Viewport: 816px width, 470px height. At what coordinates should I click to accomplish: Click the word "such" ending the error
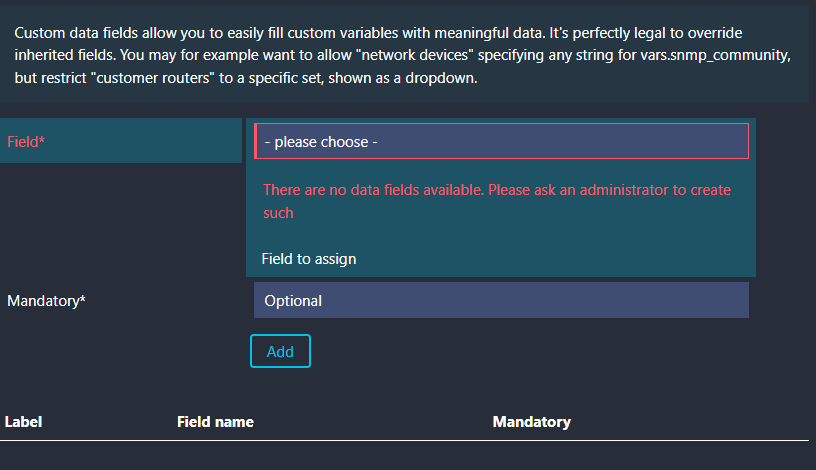(278, 213)
